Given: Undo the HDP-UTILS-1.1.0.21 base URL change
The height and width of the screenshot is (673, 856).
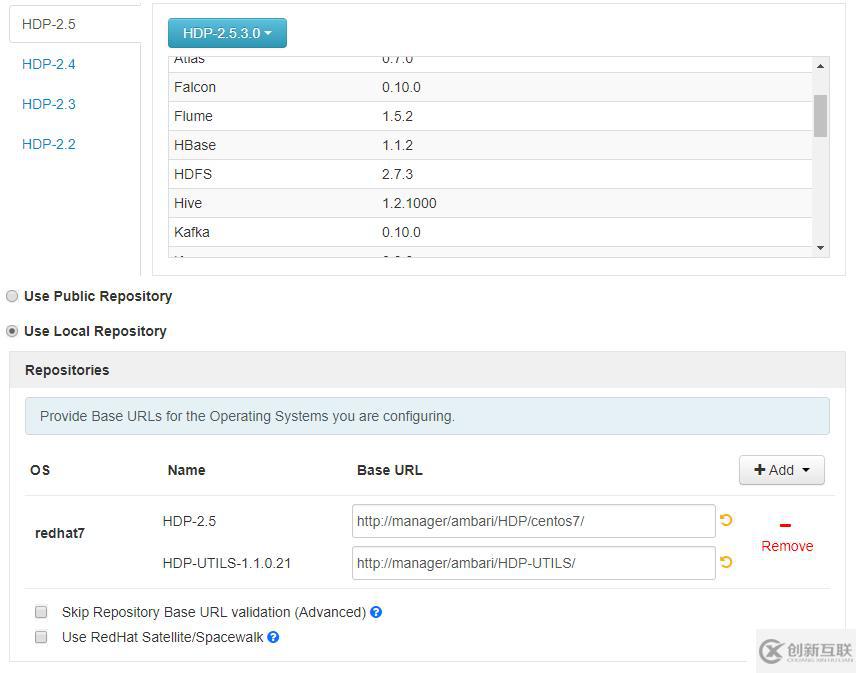Looking at the screenshot, I should (x=726, y=562).
